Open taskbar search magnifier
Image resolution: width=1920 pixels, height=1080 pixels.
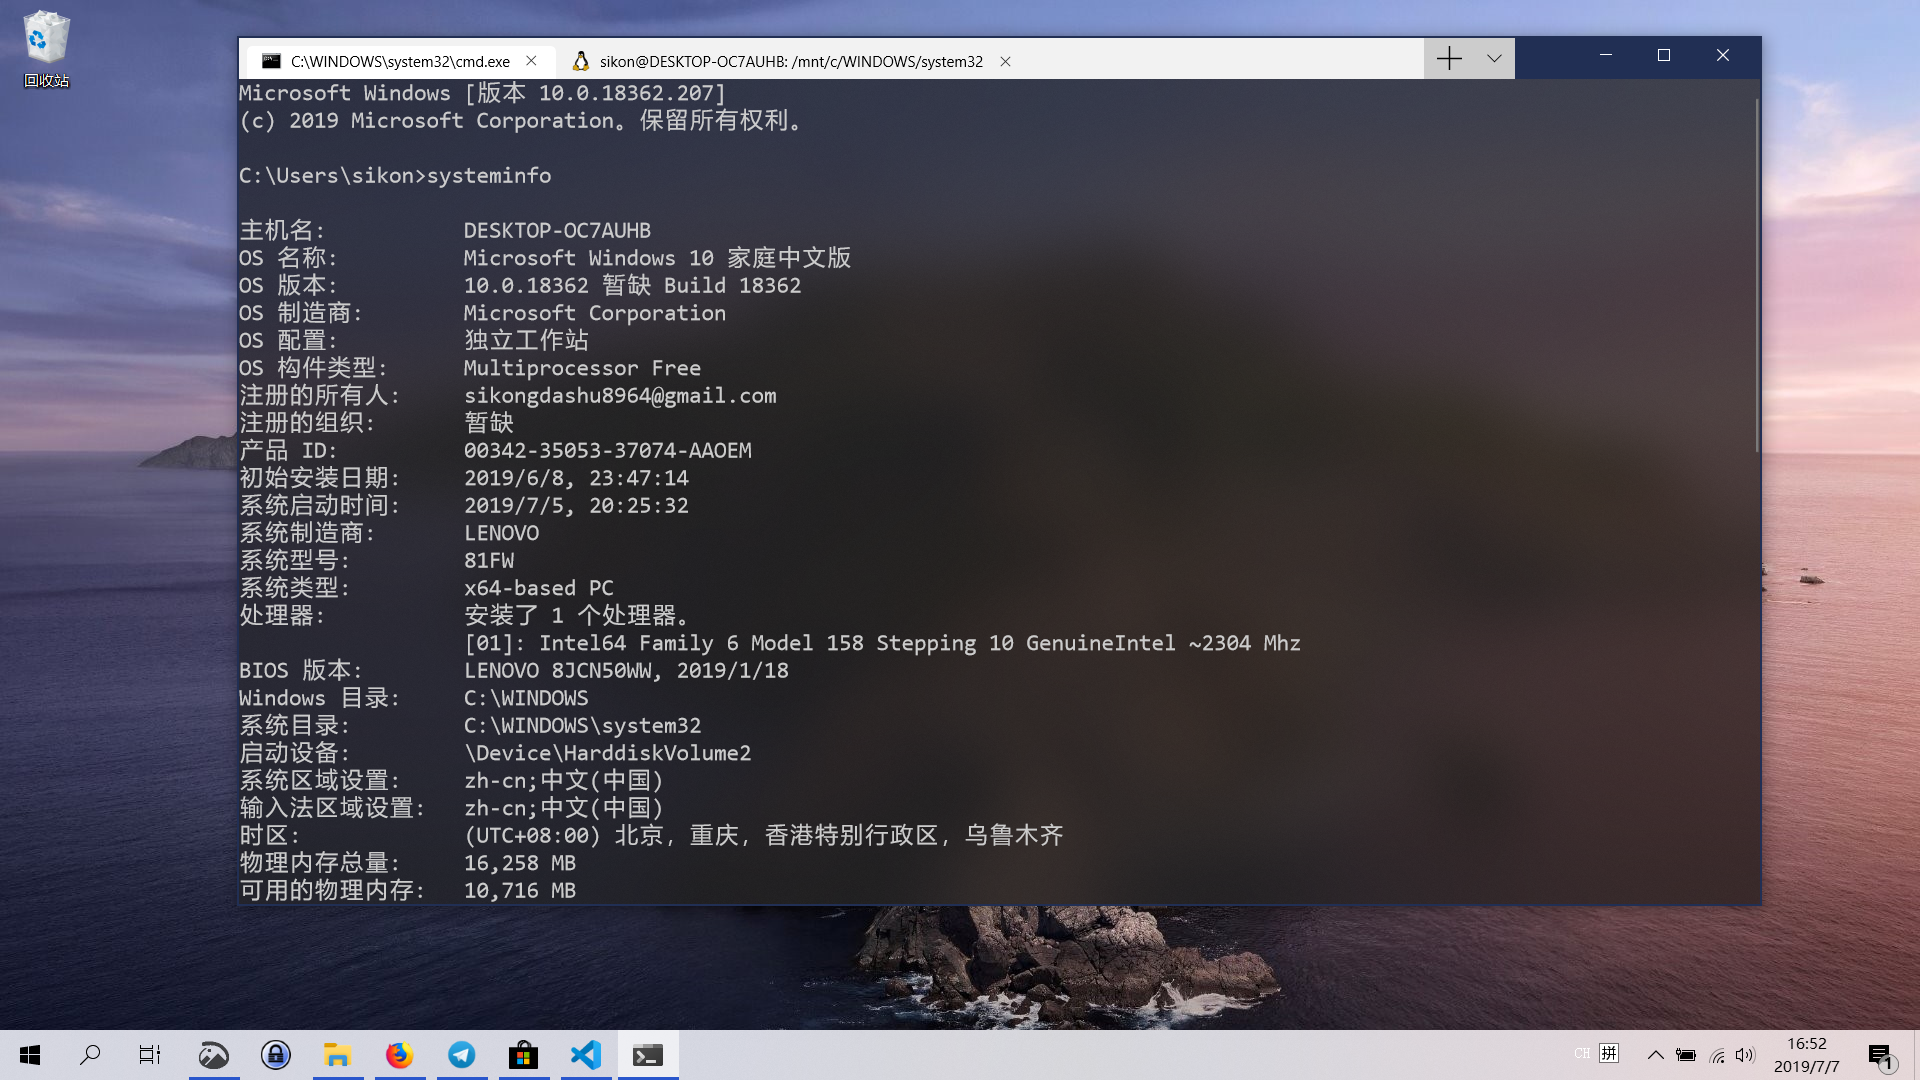pos(90,1055)
